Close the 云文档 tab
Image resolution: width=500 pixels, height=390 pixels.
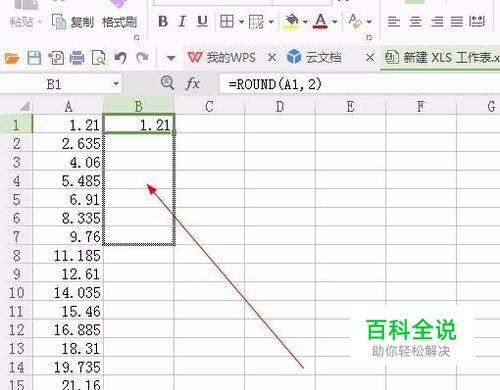point(370,58)
